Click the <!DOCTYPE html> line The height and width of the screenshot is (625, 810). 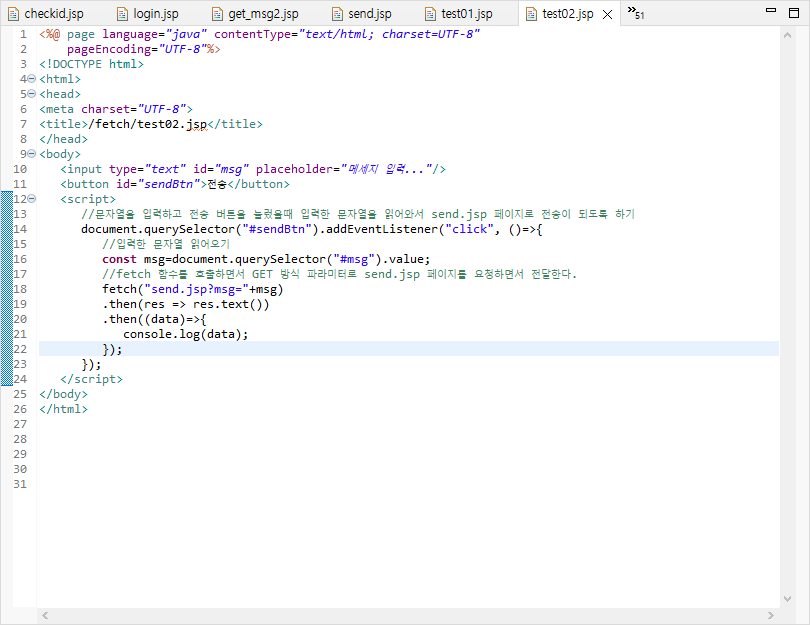click(x=91, y=64)
